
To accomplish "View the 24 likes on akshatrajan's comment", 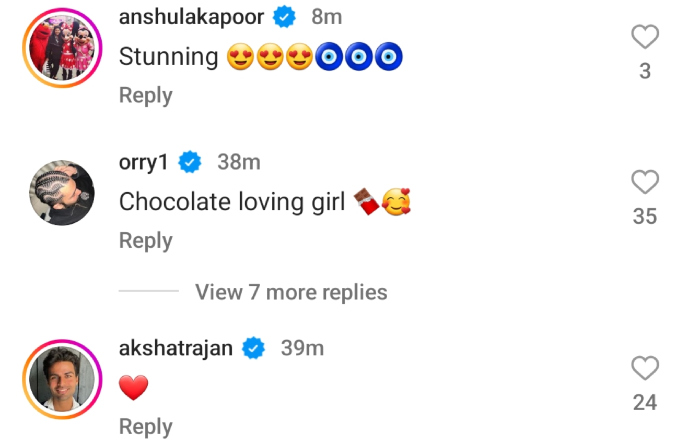I will coord(645,403).
